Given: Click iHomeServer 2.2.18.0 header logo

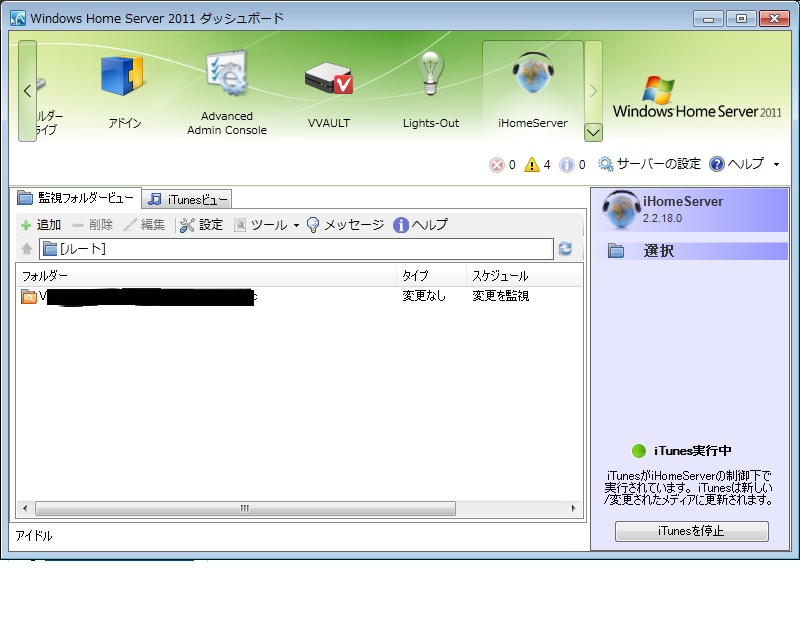Looking at the screenshot, I should coord(621,210).
